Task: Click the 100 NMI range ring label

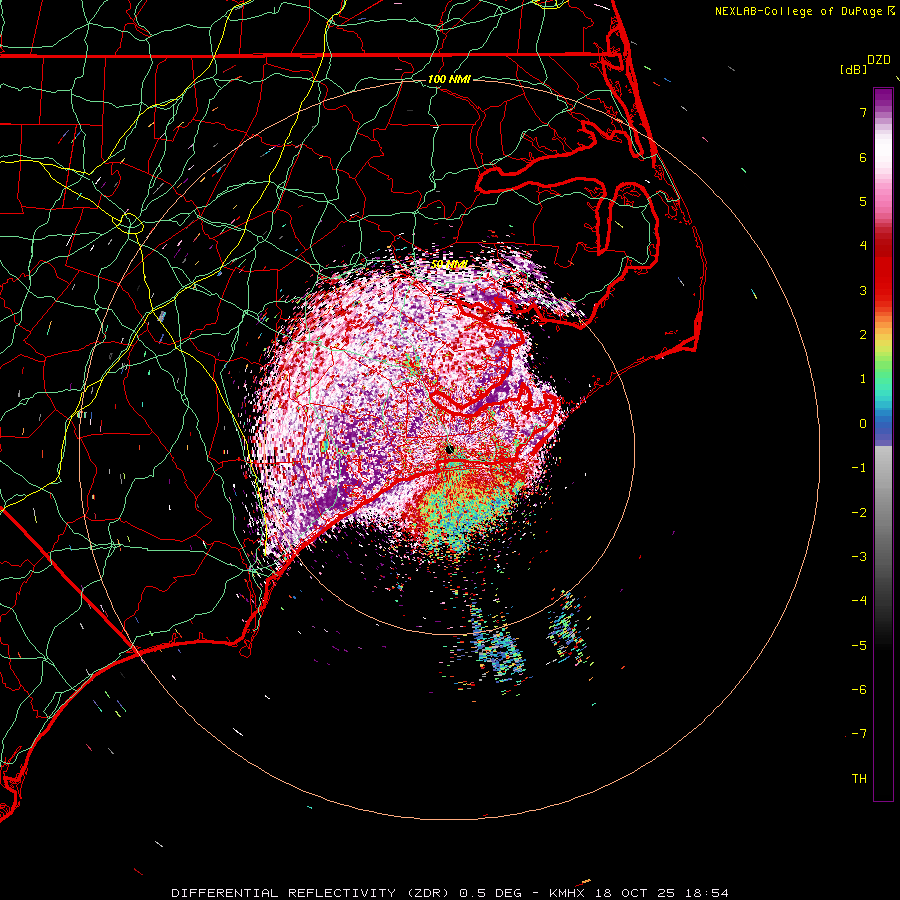Action: [x=449, y=79]
